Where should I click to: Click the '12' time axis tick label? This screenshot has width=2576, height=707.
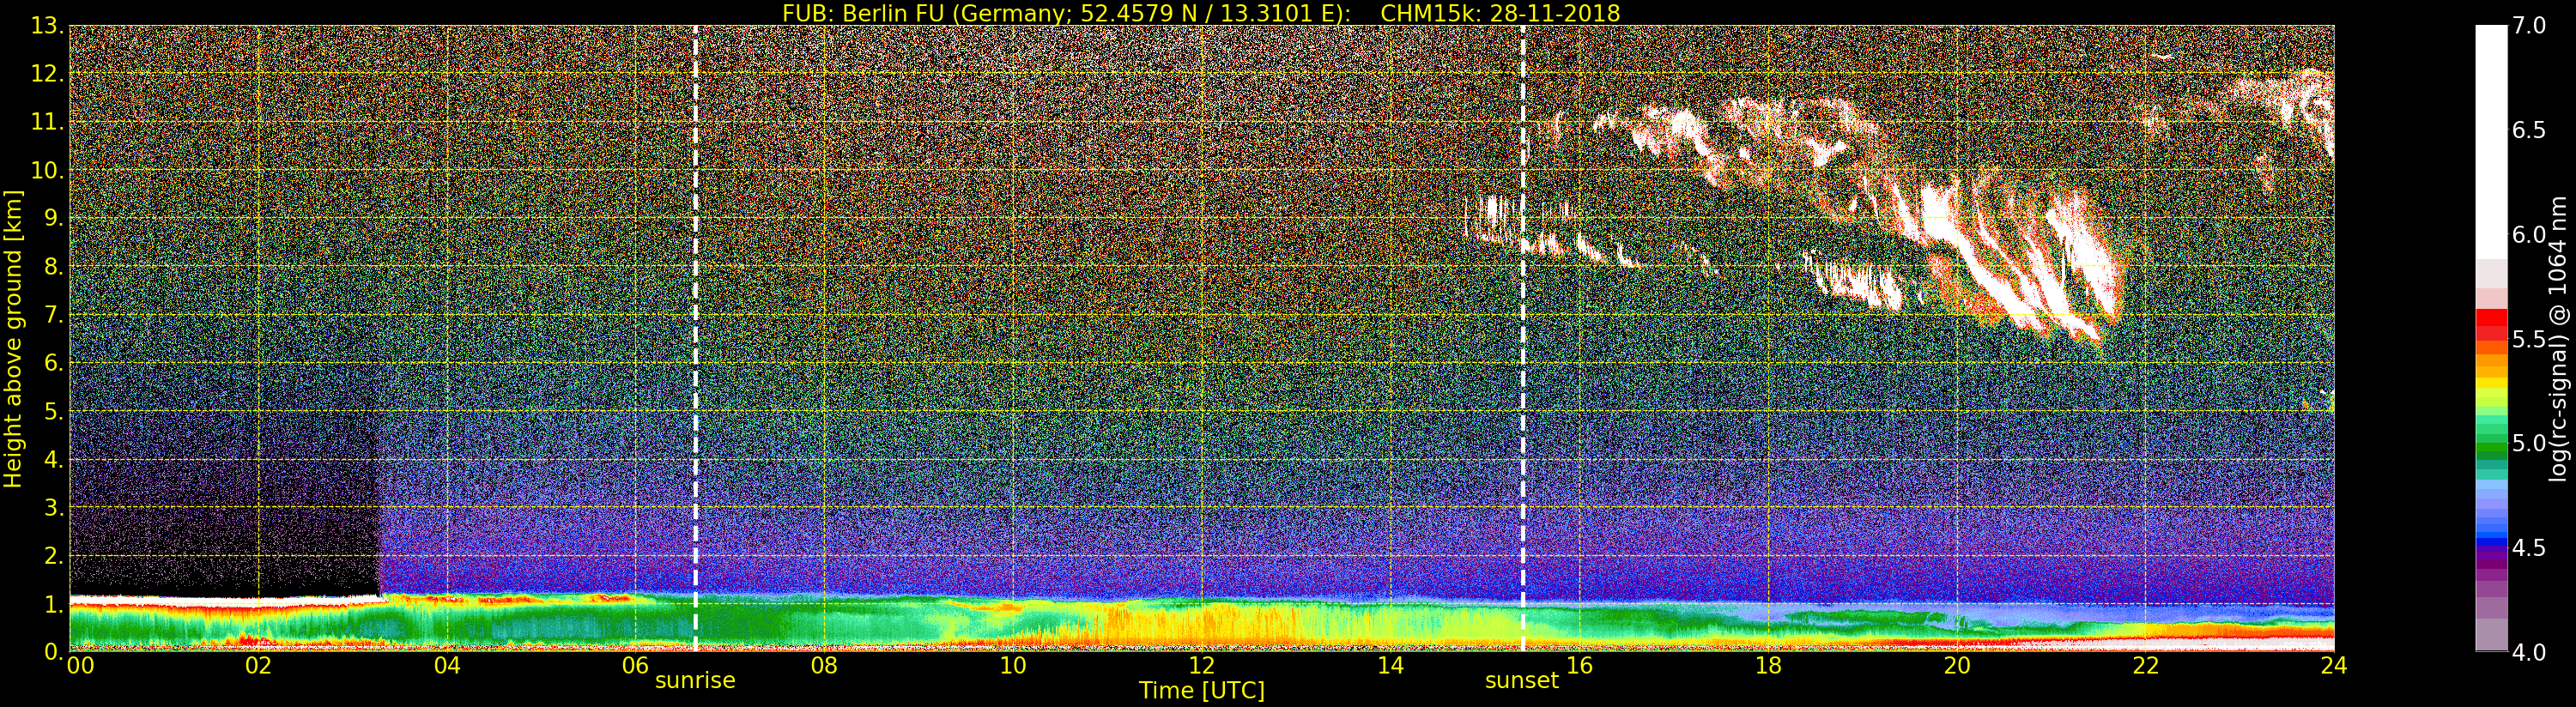point(1202,666)
